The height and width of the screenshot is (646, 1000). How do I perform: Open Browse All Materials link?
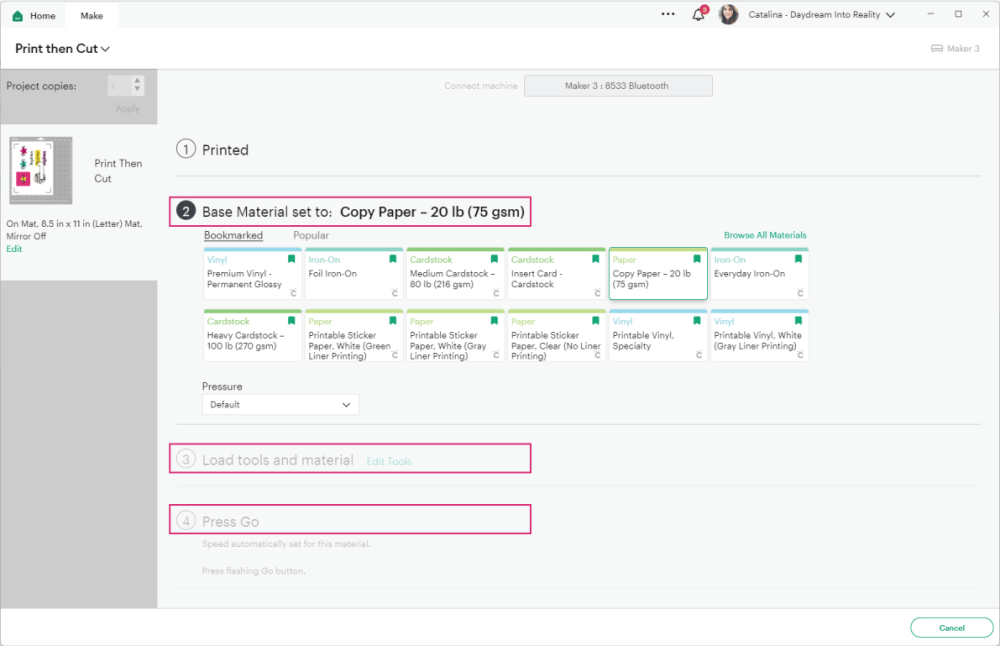(764, 236)
